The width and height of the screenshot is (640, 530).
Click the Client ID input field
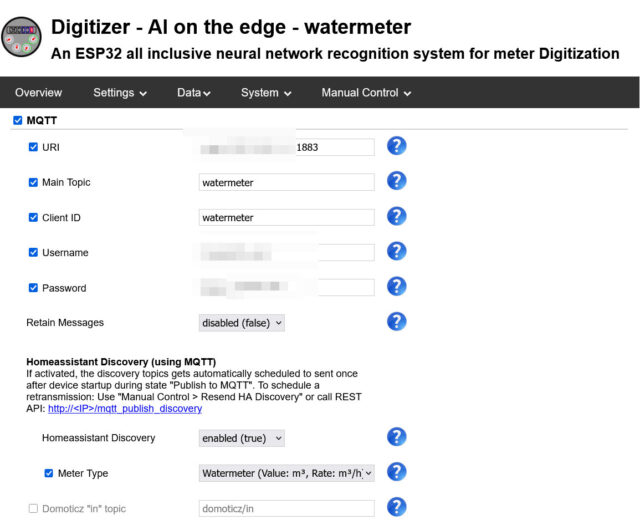287,217
